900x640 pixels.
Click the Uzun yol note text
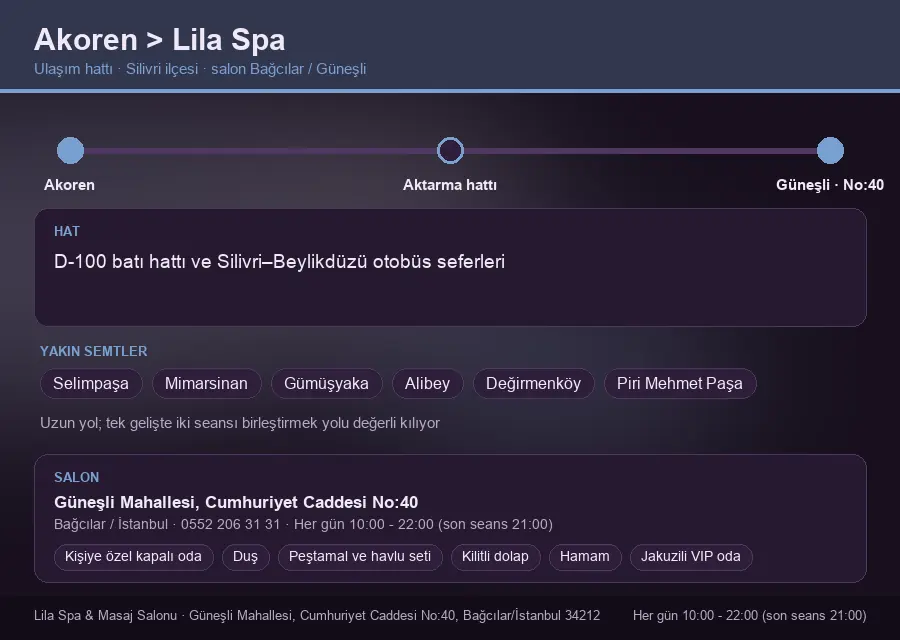coord(240,423)
